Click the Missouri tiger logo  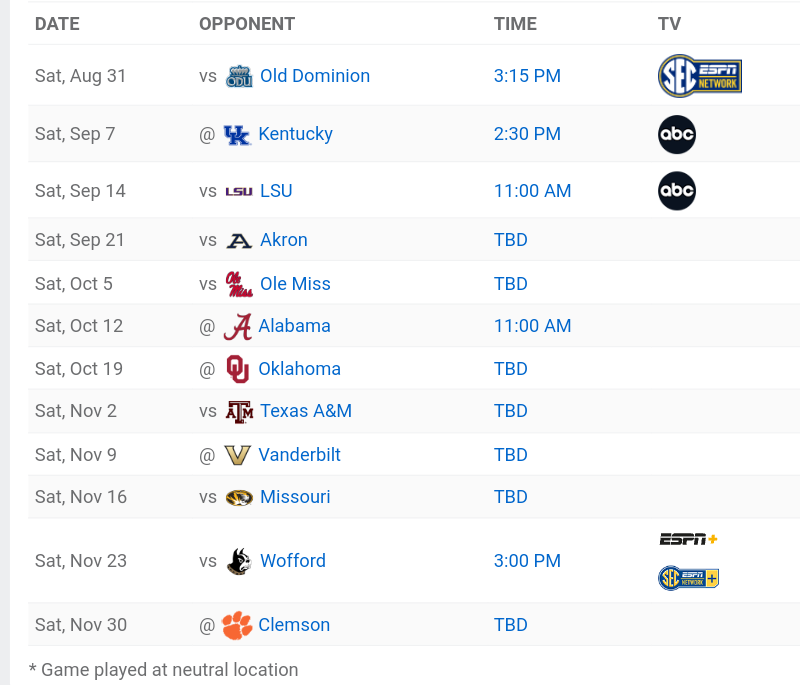click(239, 497)
